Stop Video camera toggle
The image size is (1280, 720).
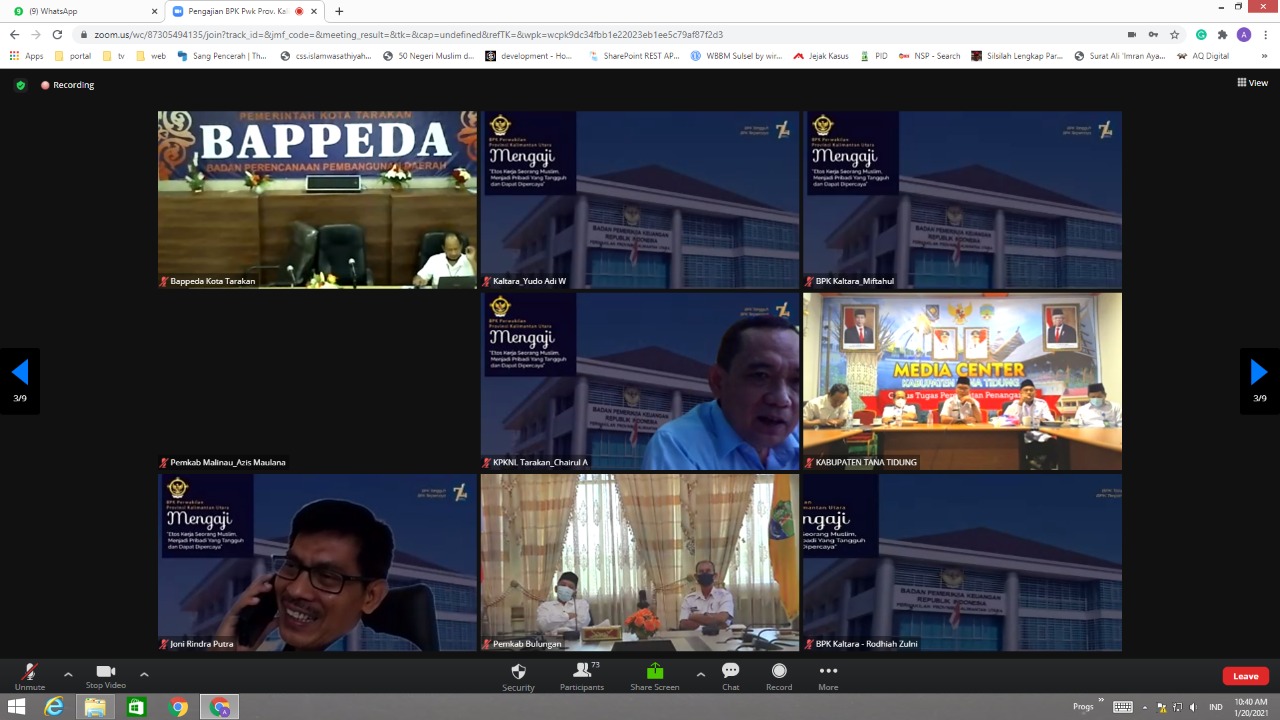105,673
